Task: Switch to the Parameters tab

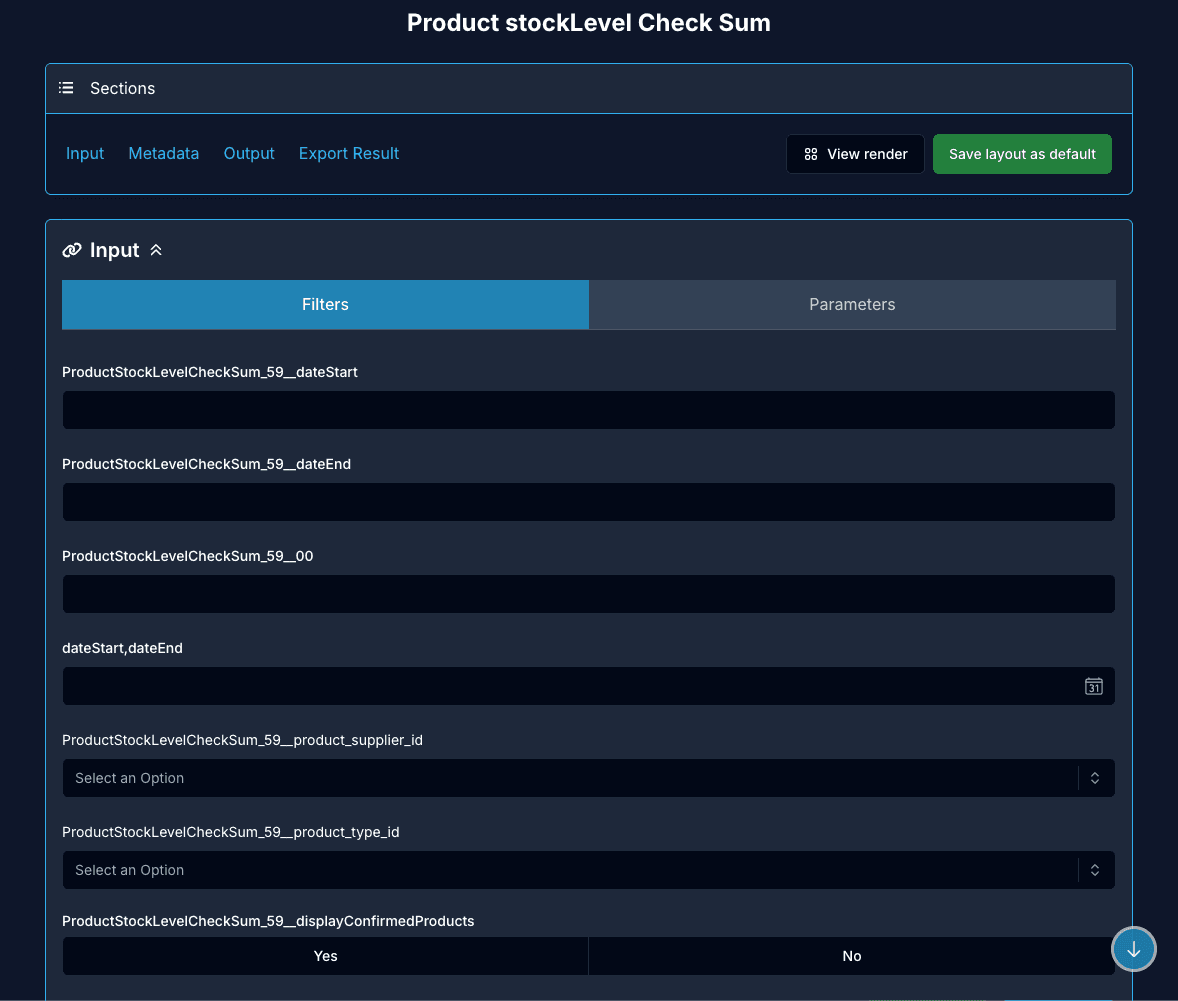Action: 852,304
